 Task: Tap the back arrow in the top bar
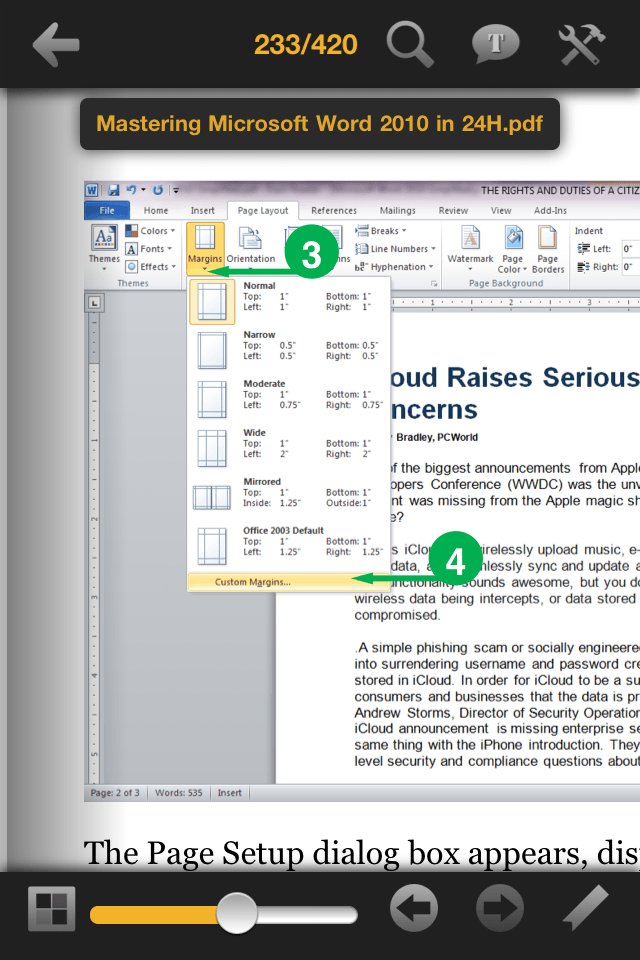pos(56,44)
